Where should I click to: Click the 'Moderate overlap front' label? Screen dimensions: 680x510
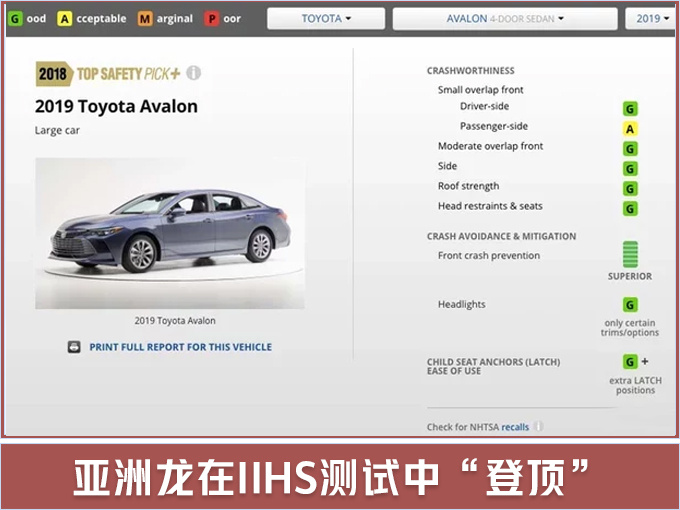[490, 146]
